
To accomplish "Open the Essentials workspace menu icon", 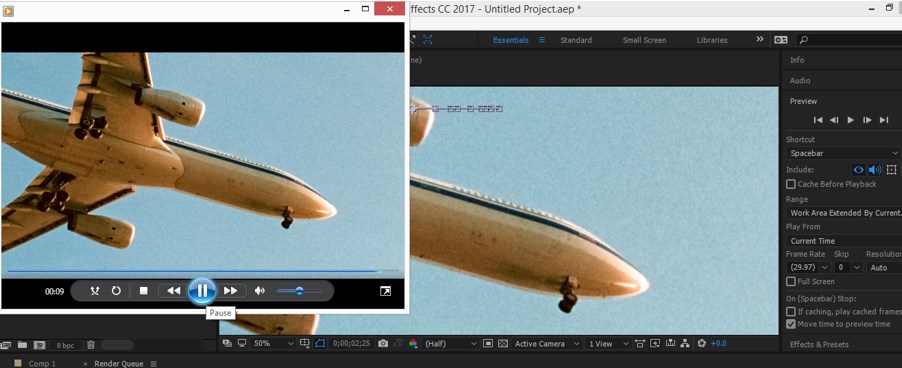I will pos(542,40).
